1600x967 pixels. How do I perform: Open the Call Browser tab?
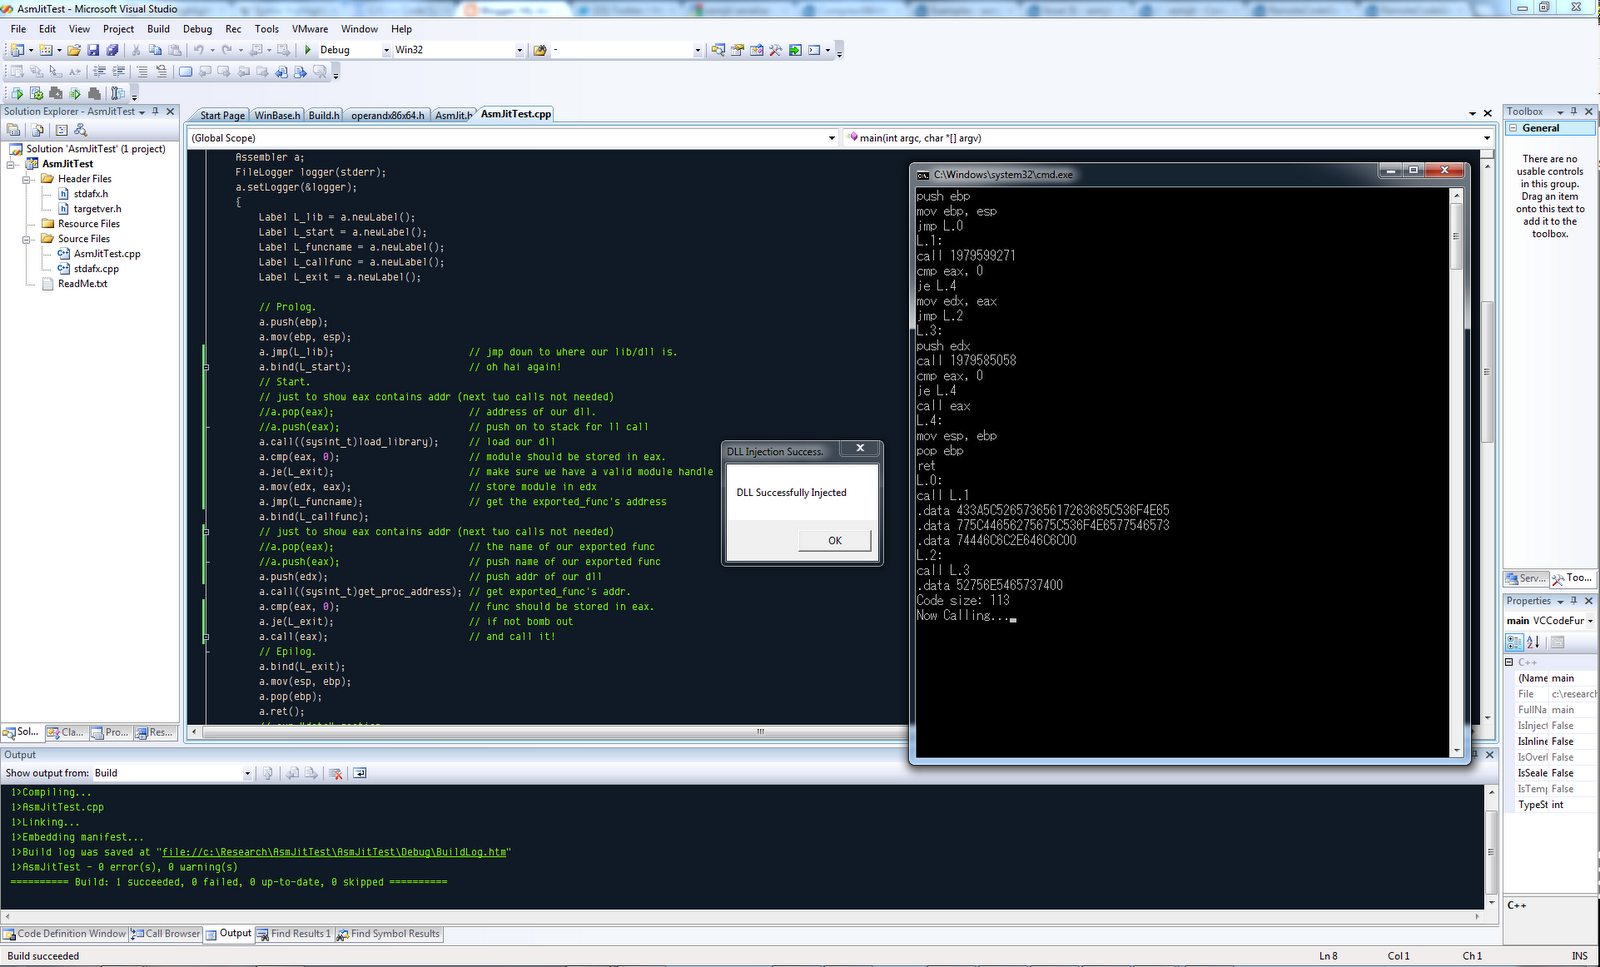(166, 934)
